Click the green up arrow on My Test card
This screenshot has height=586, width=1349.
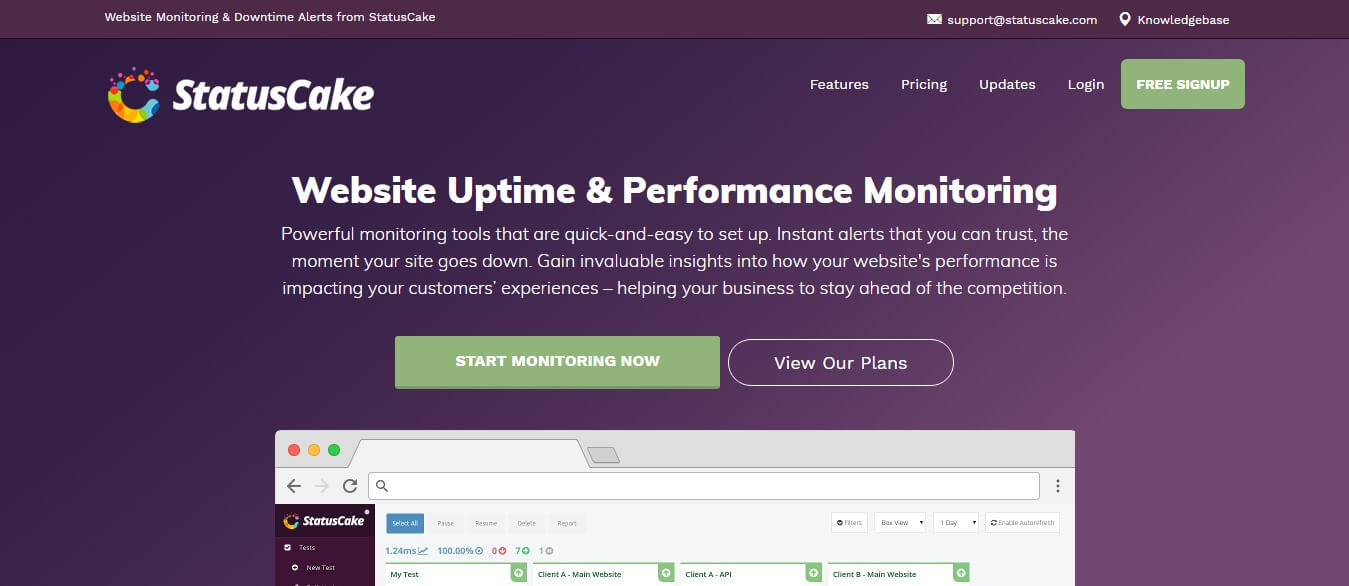click(x=519, y=573)
